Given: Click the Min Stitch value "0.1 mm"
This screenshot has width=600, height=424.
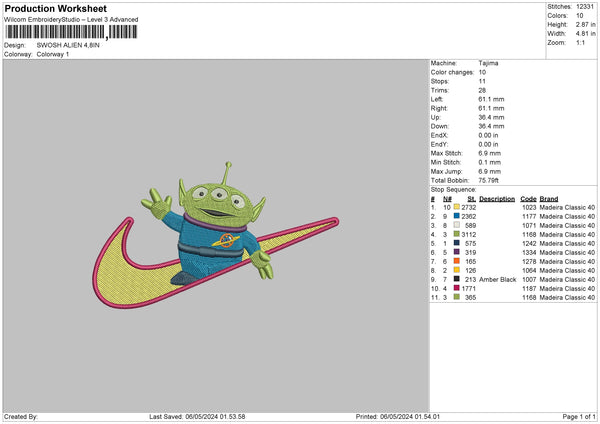Looking at the screenshot, I should tap(489, 162).
